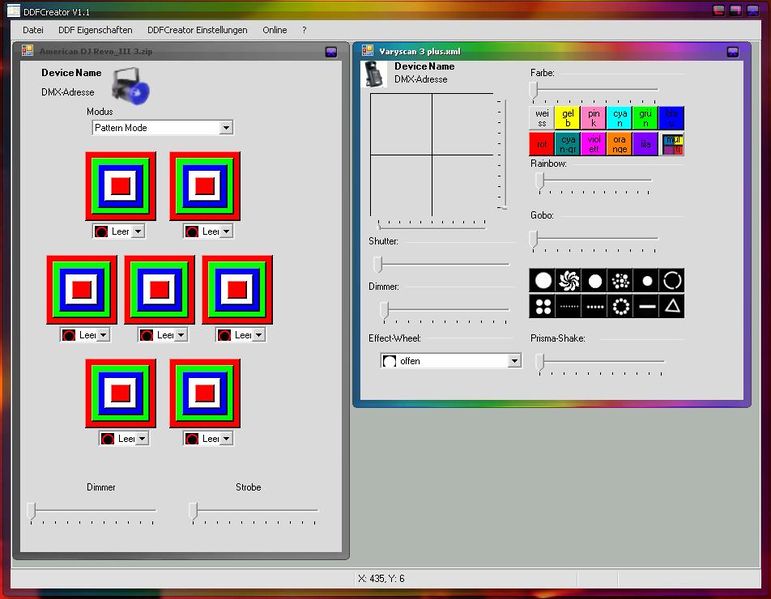
Task: Select the horizontal bar gobo
Action: tap(647, 306)
